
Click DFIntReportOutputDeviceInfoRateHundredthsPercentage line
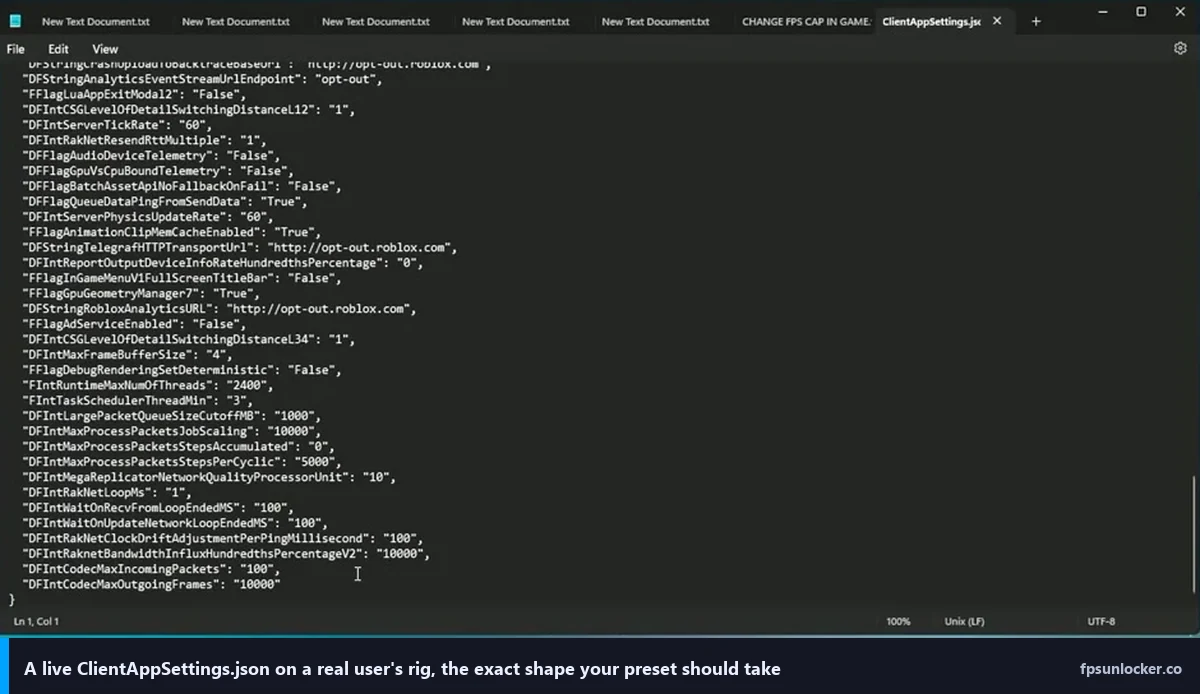223,263
